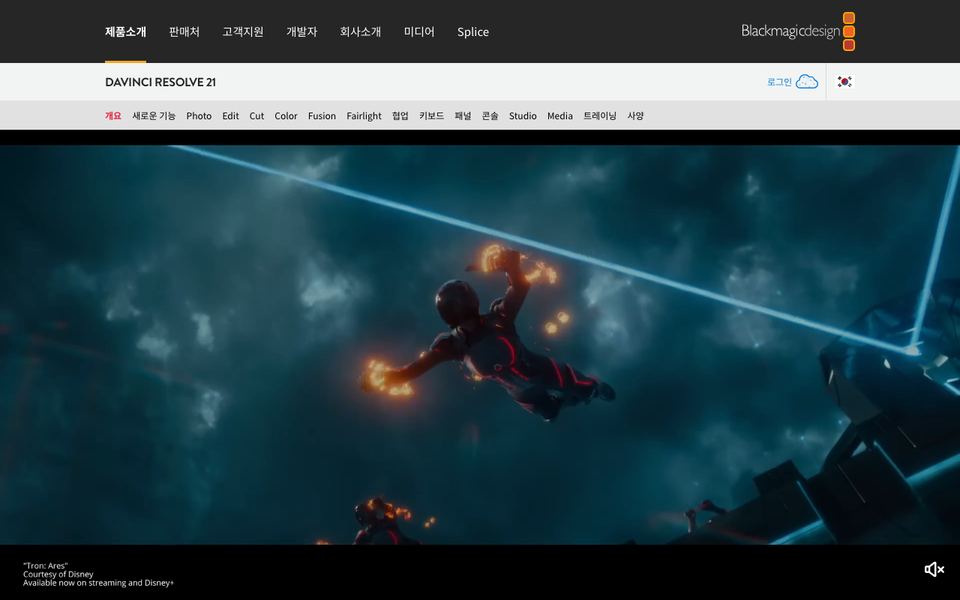The width and height of the screenshot is (960, 600).
Task: Open the 회사소개 menu
Action: [x=361, y=32]
